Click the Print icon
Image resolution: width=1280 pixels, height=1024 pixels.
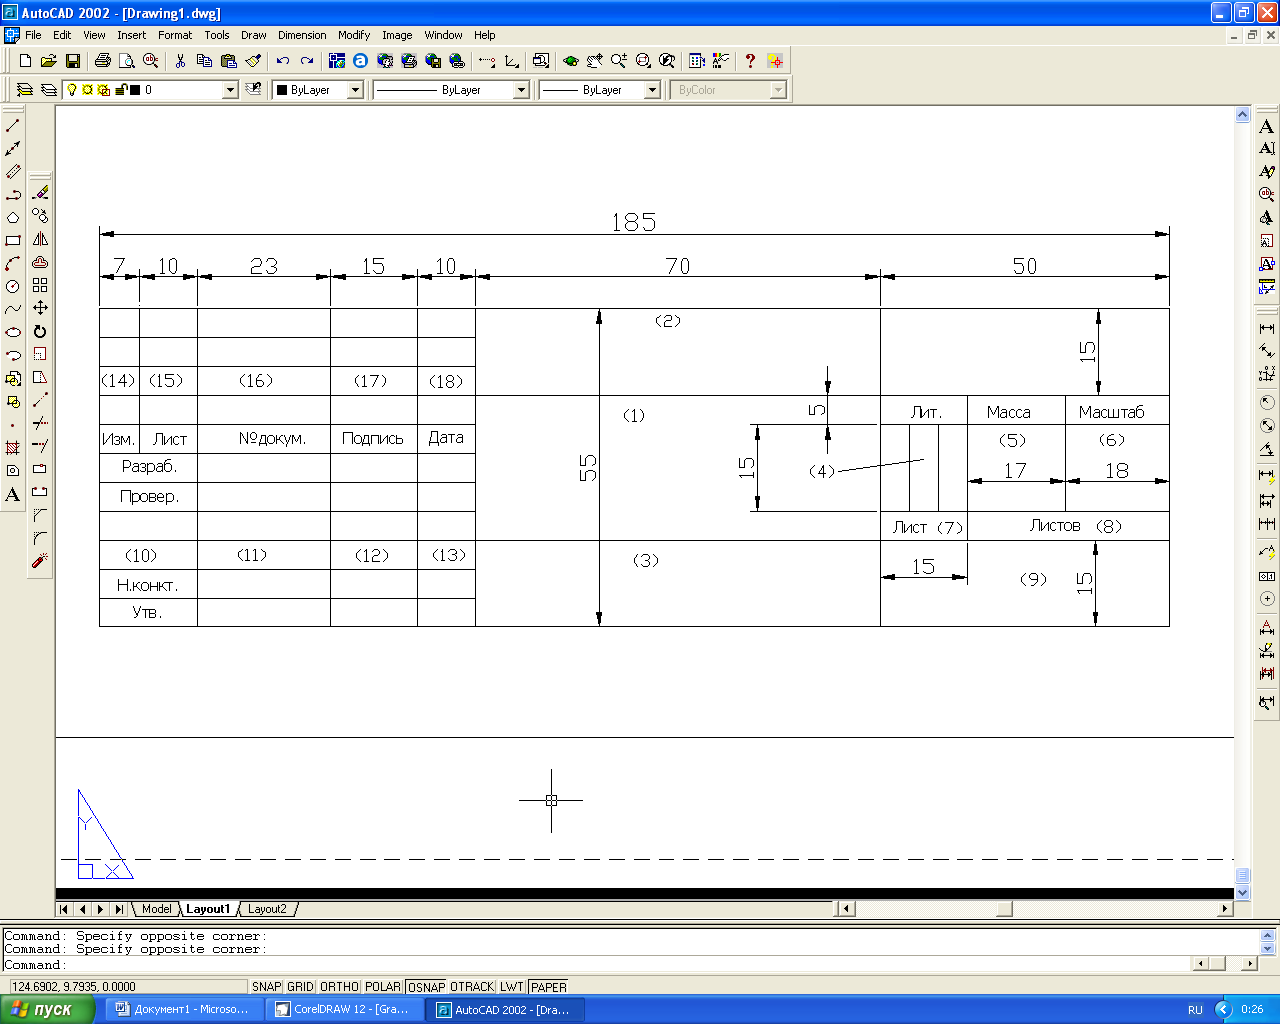tap(102, 61)
